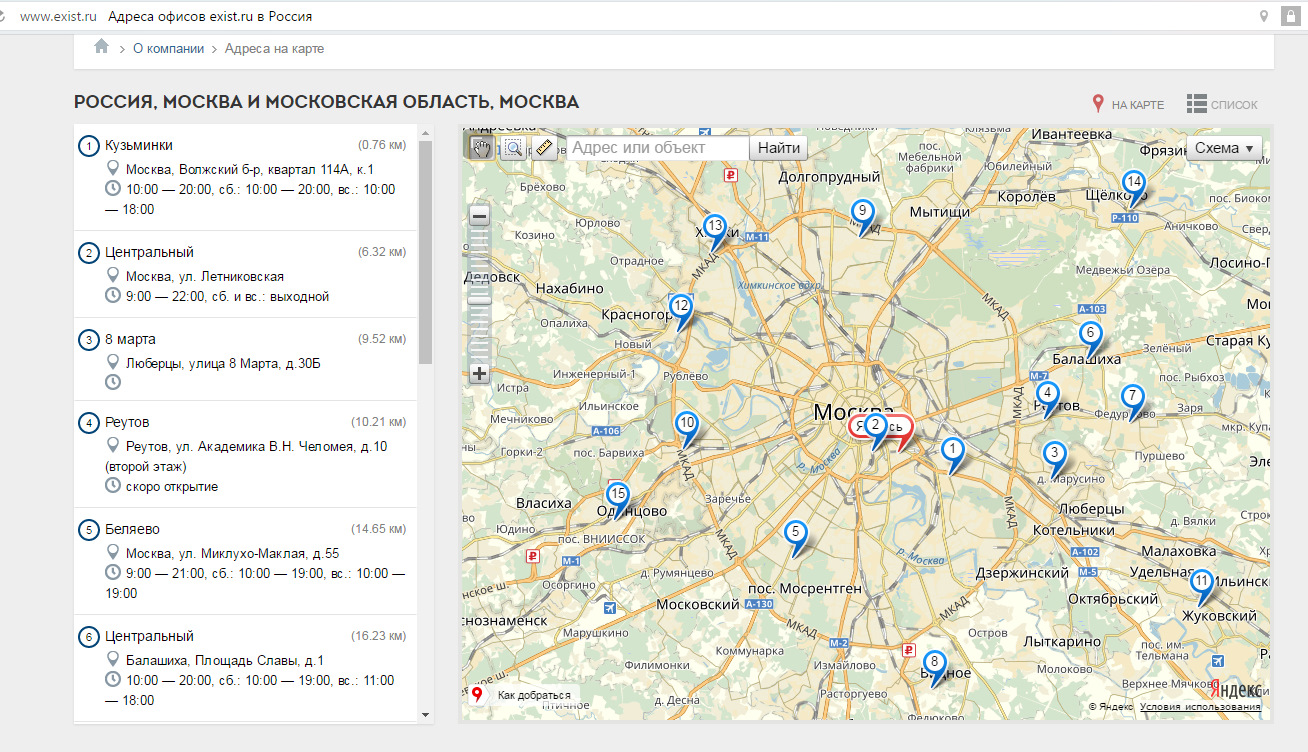The height and width of the screenshot is (752, 1308).
Task: Click map zoom in plus button
Action: pyautogui.click(x=479, y=374)
